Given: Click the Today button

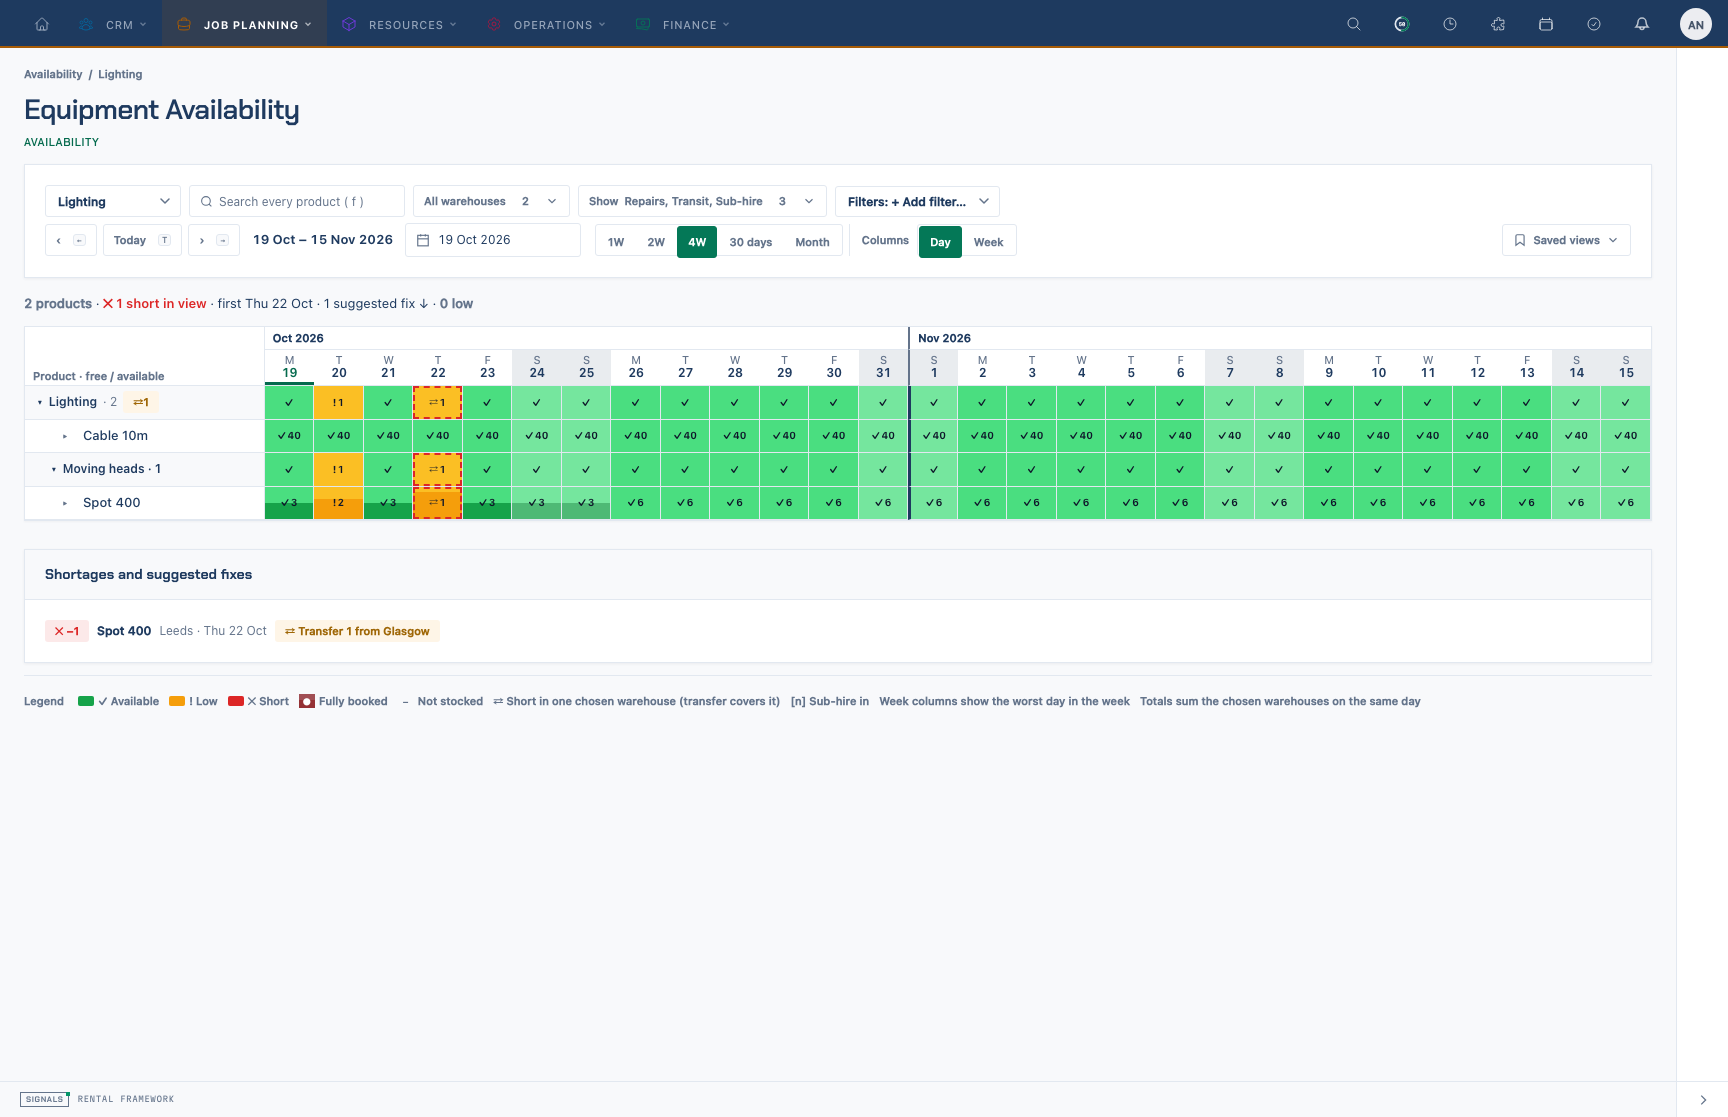Looking at the screenshot, I should point(142,240).
